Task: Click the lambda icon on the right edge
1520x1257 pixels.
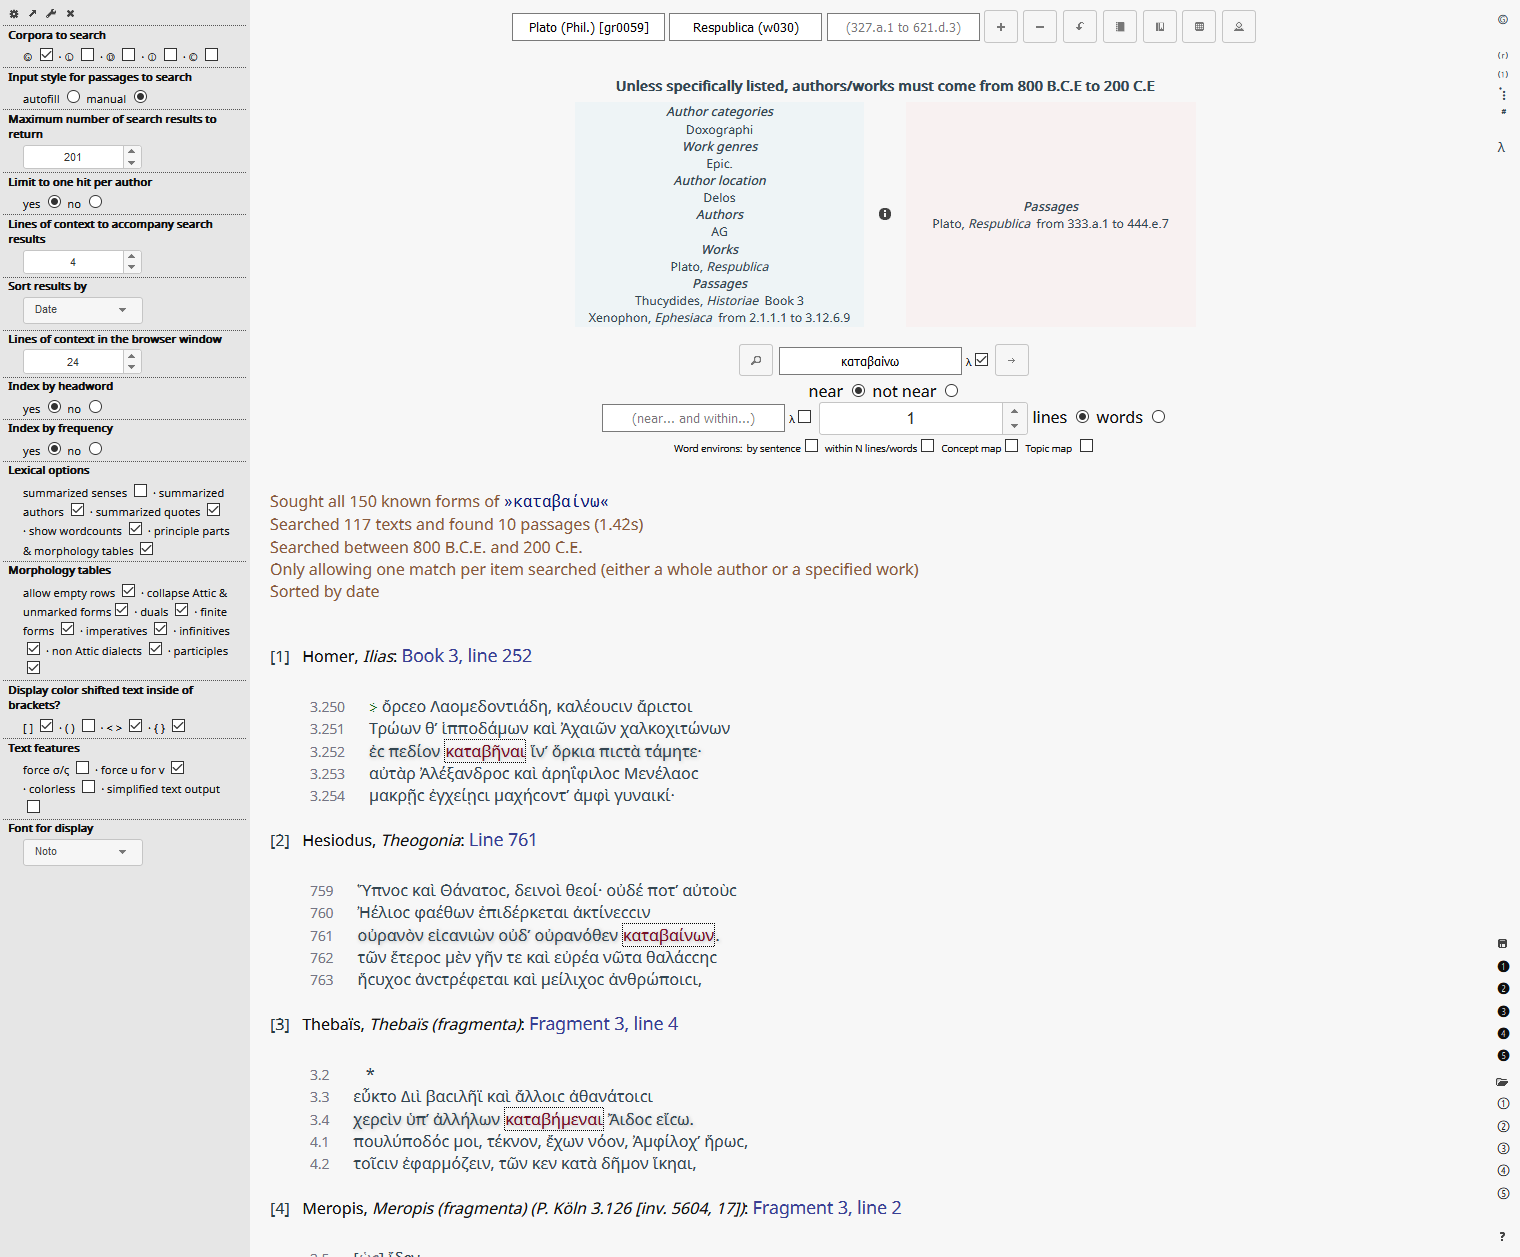Action: point(1501,148)
